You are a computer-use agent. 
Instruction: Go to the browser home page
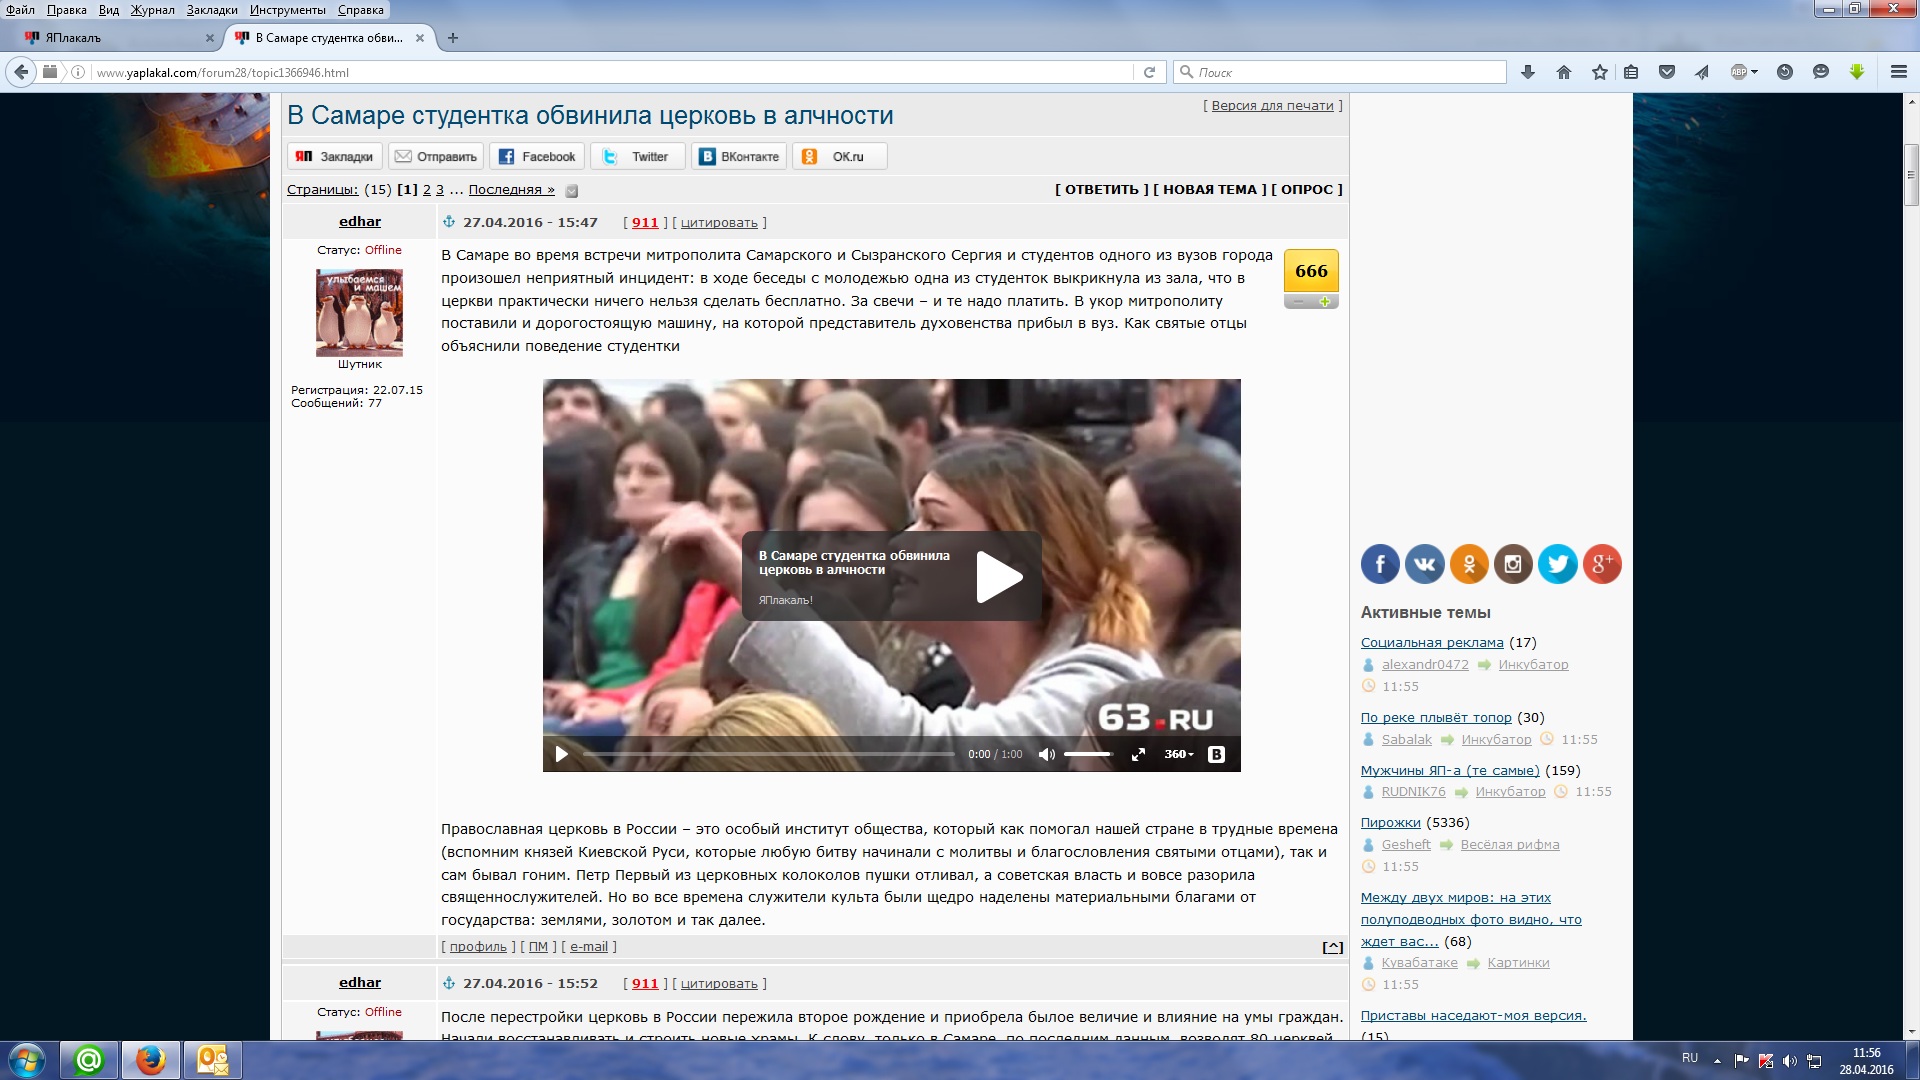coord(1564,72)
